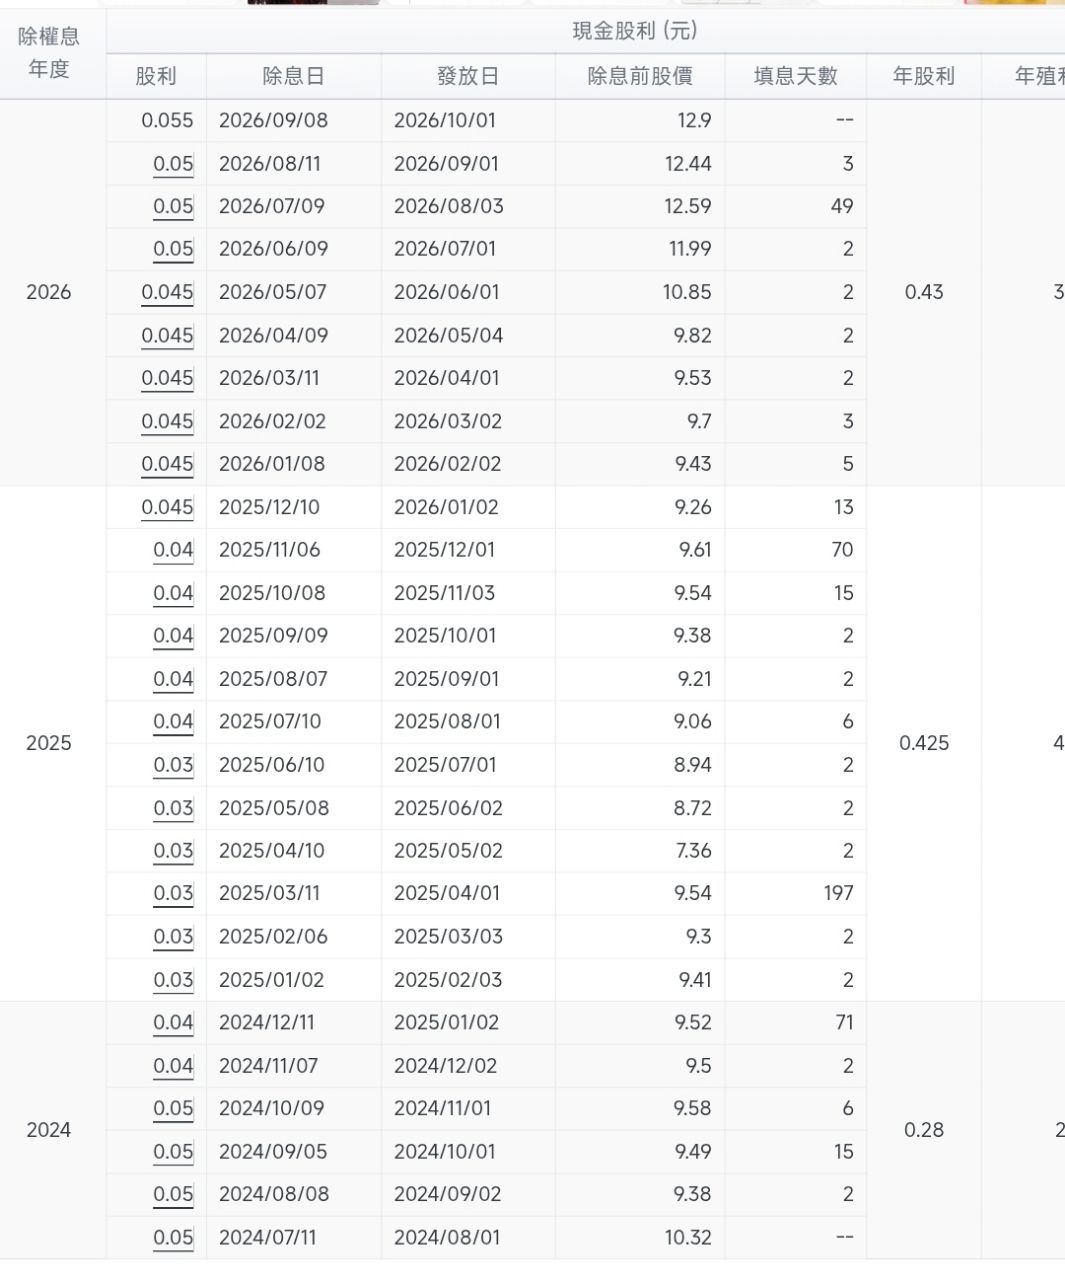
Task: Click the 年股利 column header
Action: tap(924, 76)
